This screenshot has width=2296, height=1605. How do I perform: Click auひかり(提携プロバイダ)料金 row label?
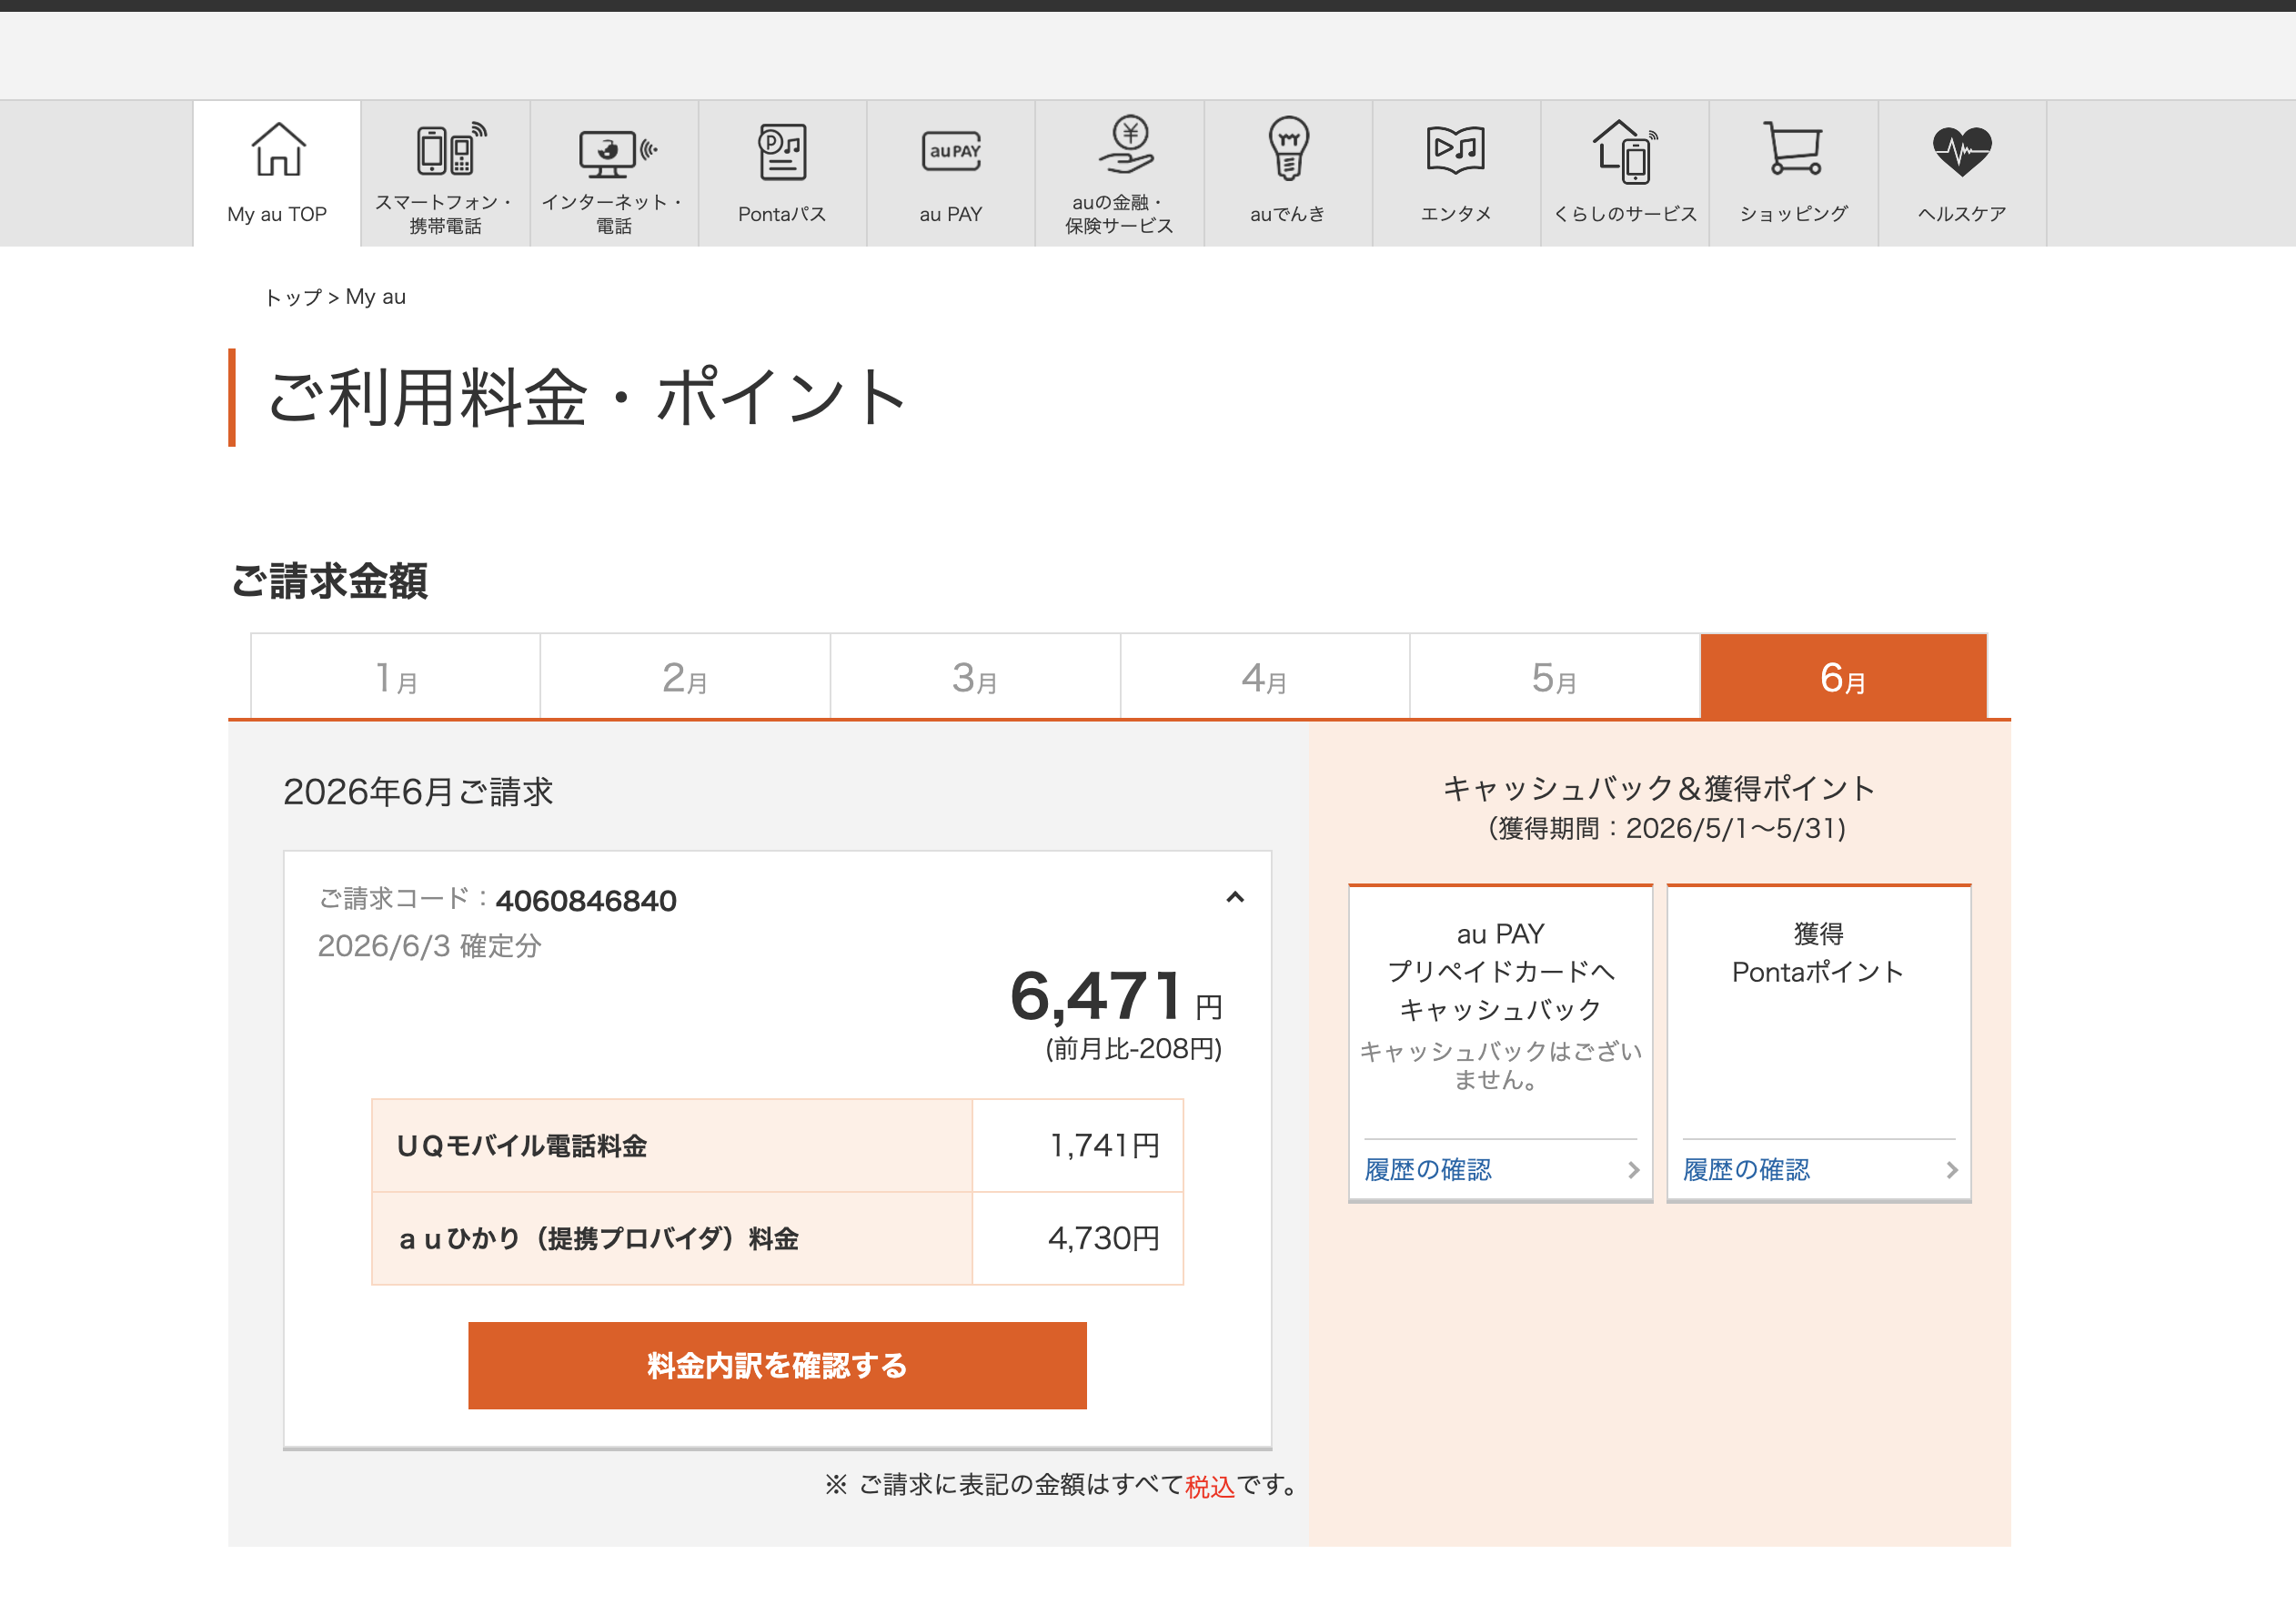(598, 1238)
